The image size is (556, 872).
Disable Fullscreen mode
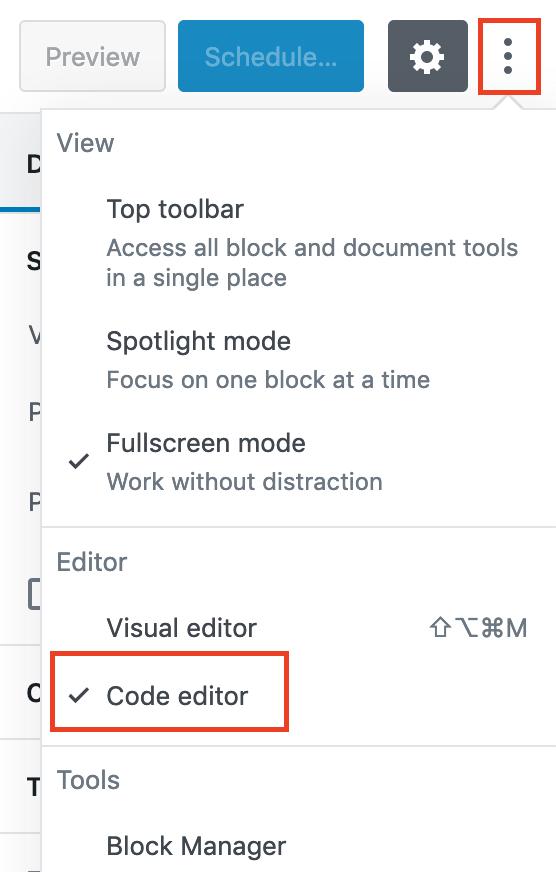[299, 462]
